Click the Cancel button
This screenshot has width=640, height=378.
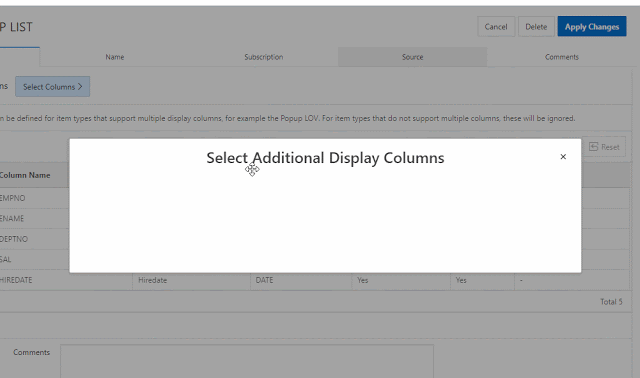[496, 27]
